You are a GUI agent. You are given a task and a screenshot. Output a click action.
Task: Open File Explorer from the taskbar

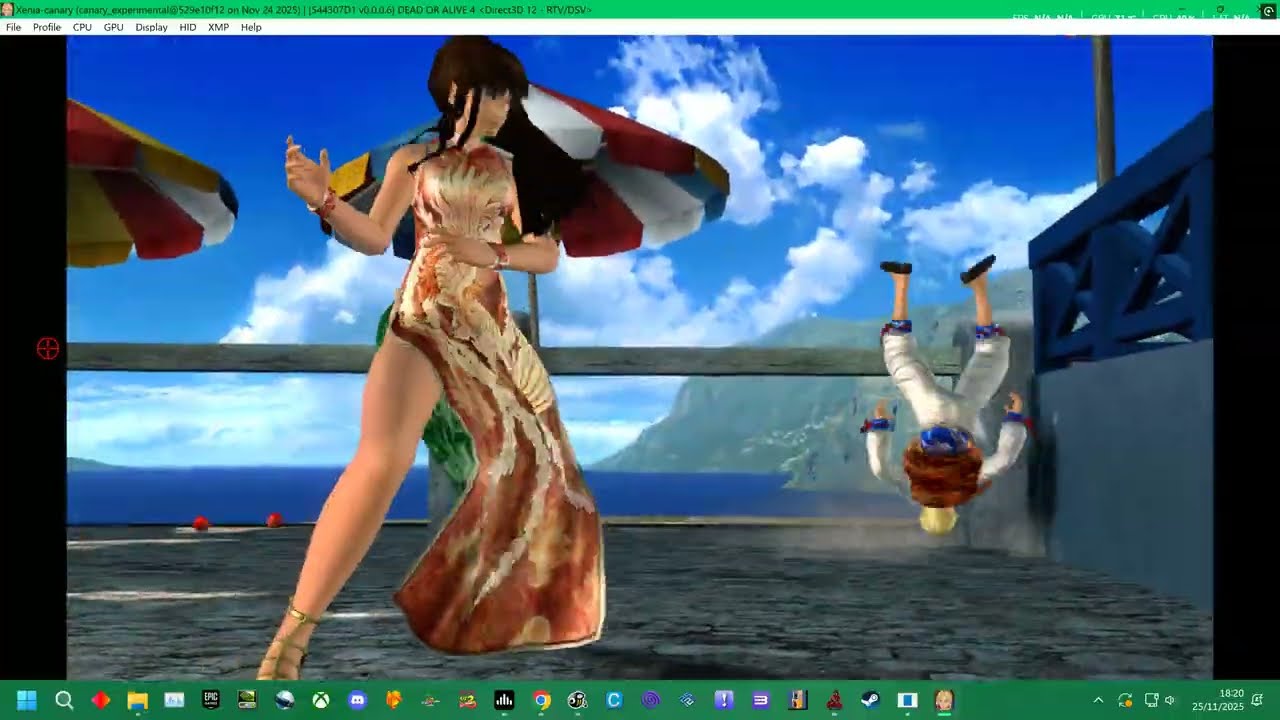[x=137, y=700]
